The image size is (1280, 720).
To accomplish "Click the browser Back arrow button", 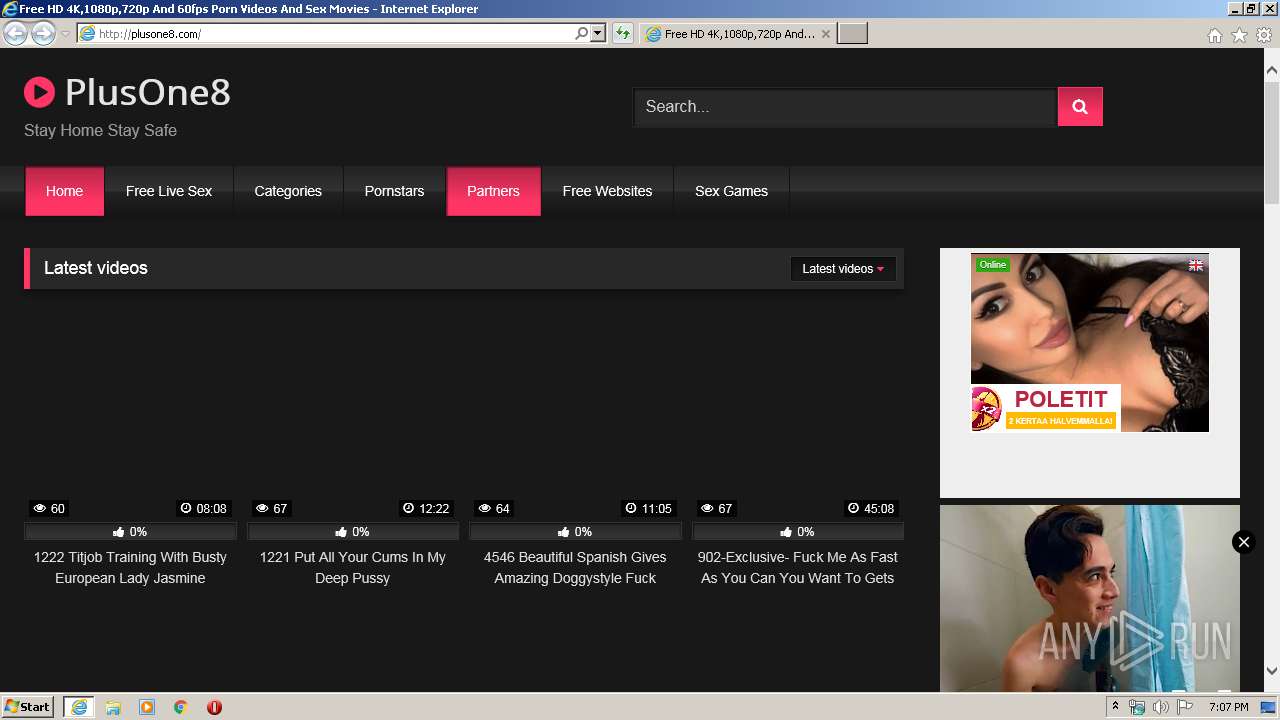I will pos(15,34).
